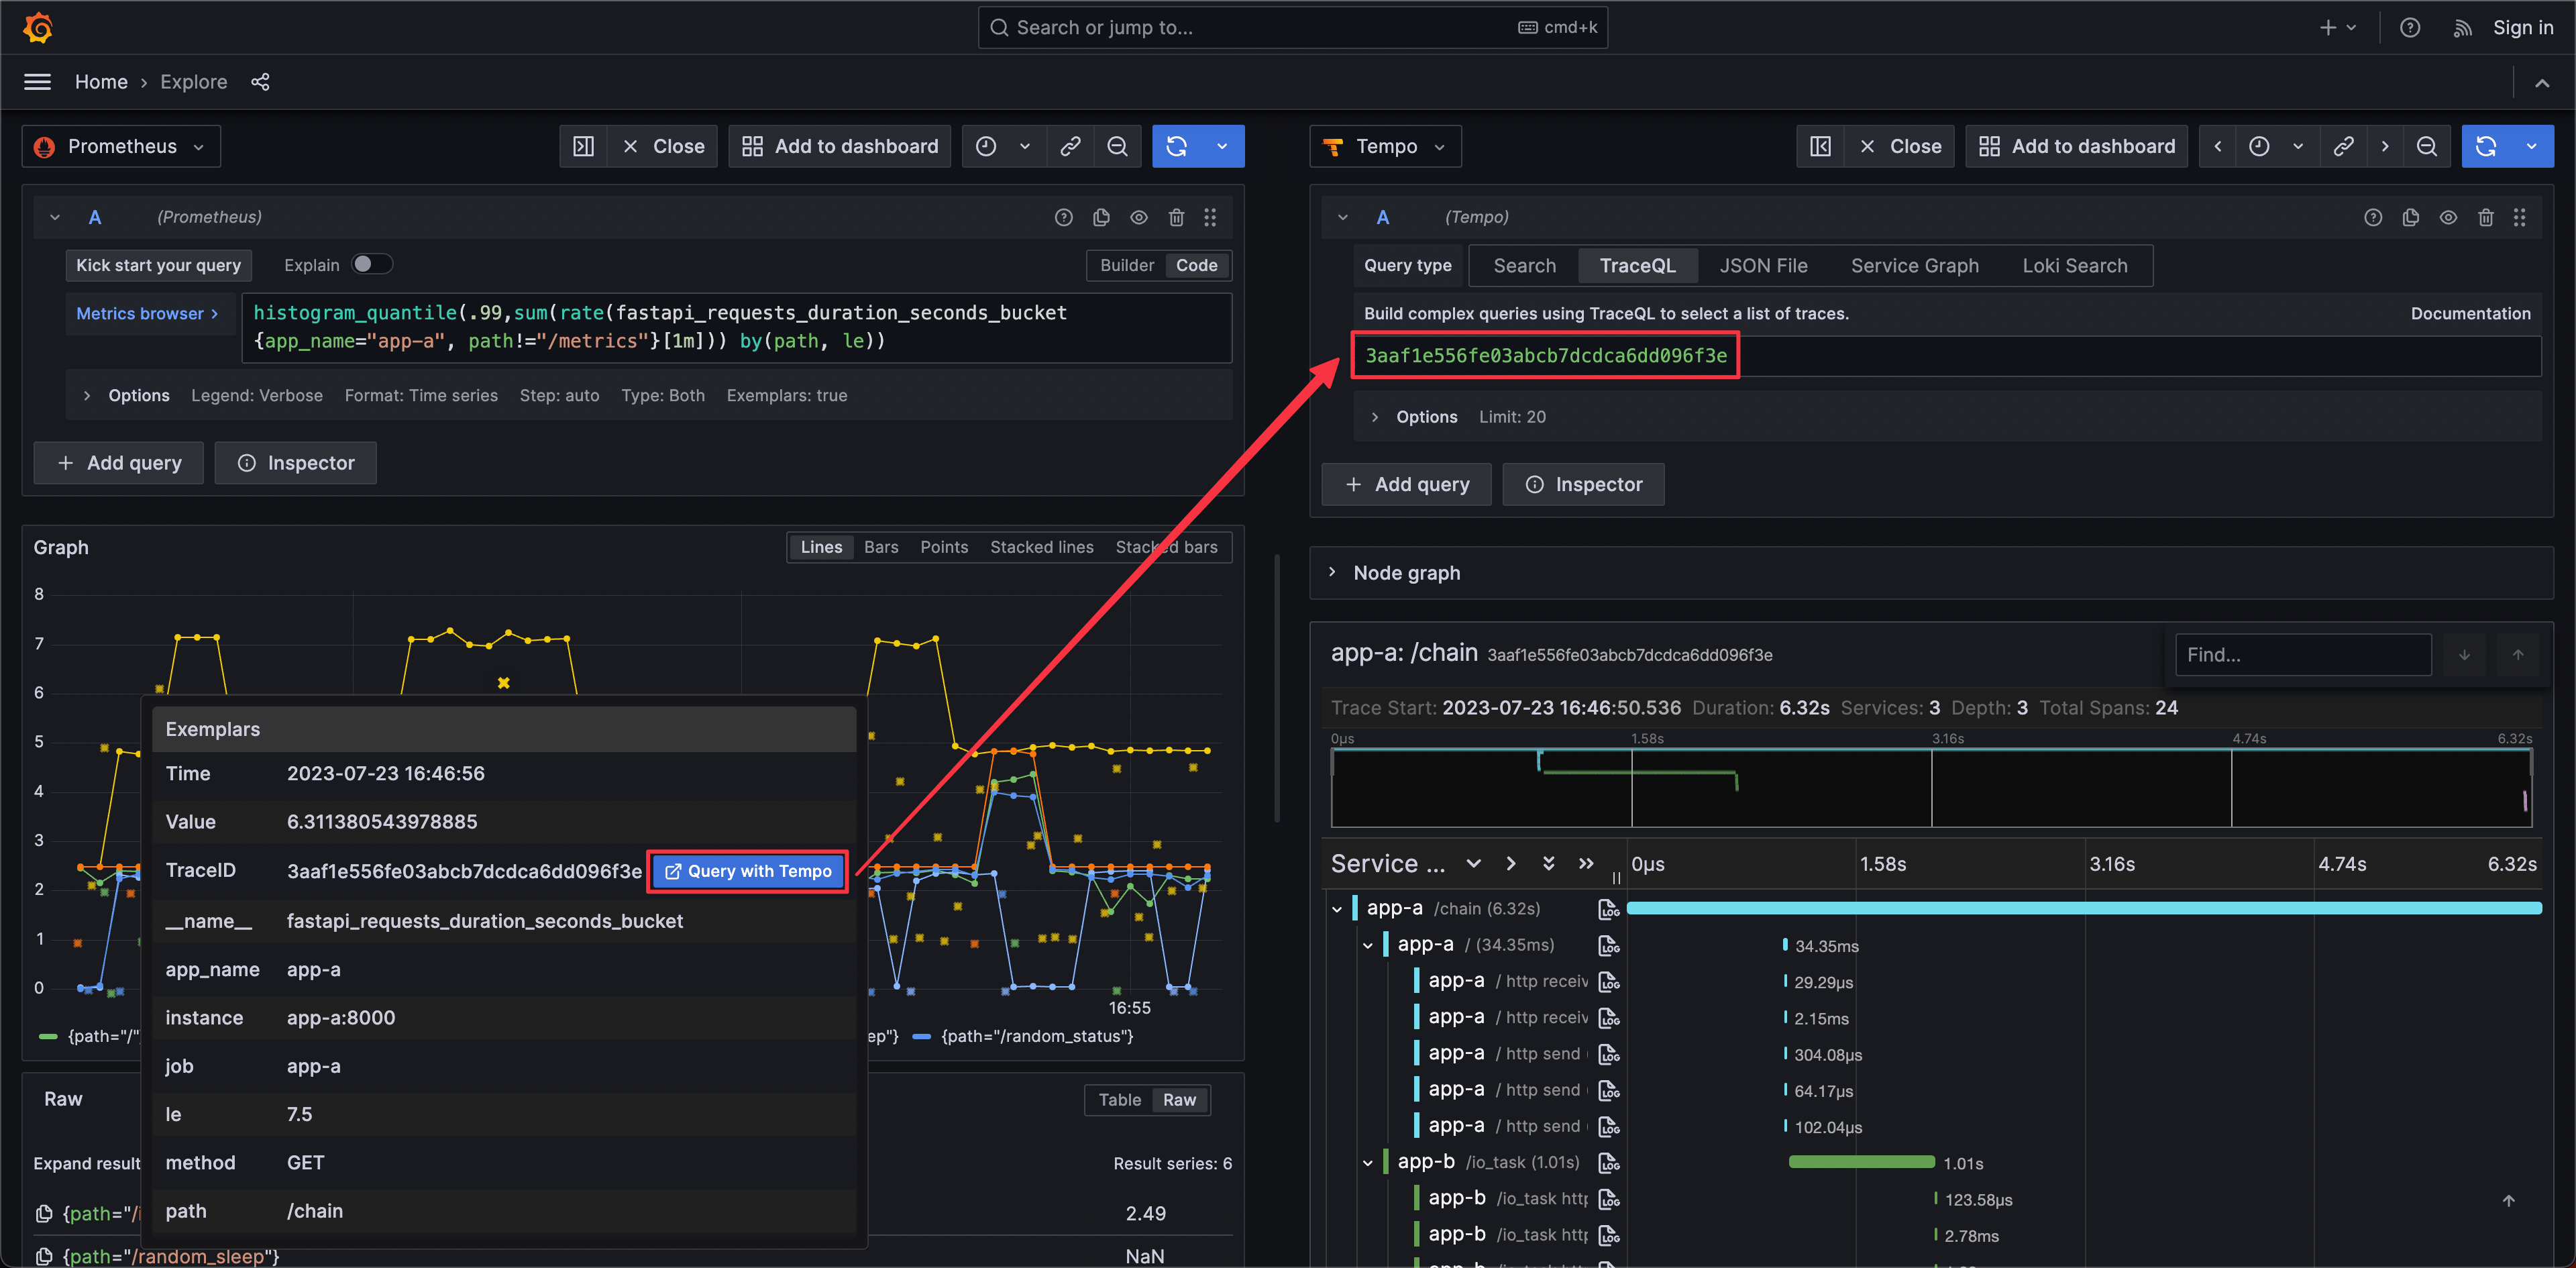Copy shortened link in Tempo pane
This screenshot has width=2576, height=1268.
click(x=2343, y=146)
